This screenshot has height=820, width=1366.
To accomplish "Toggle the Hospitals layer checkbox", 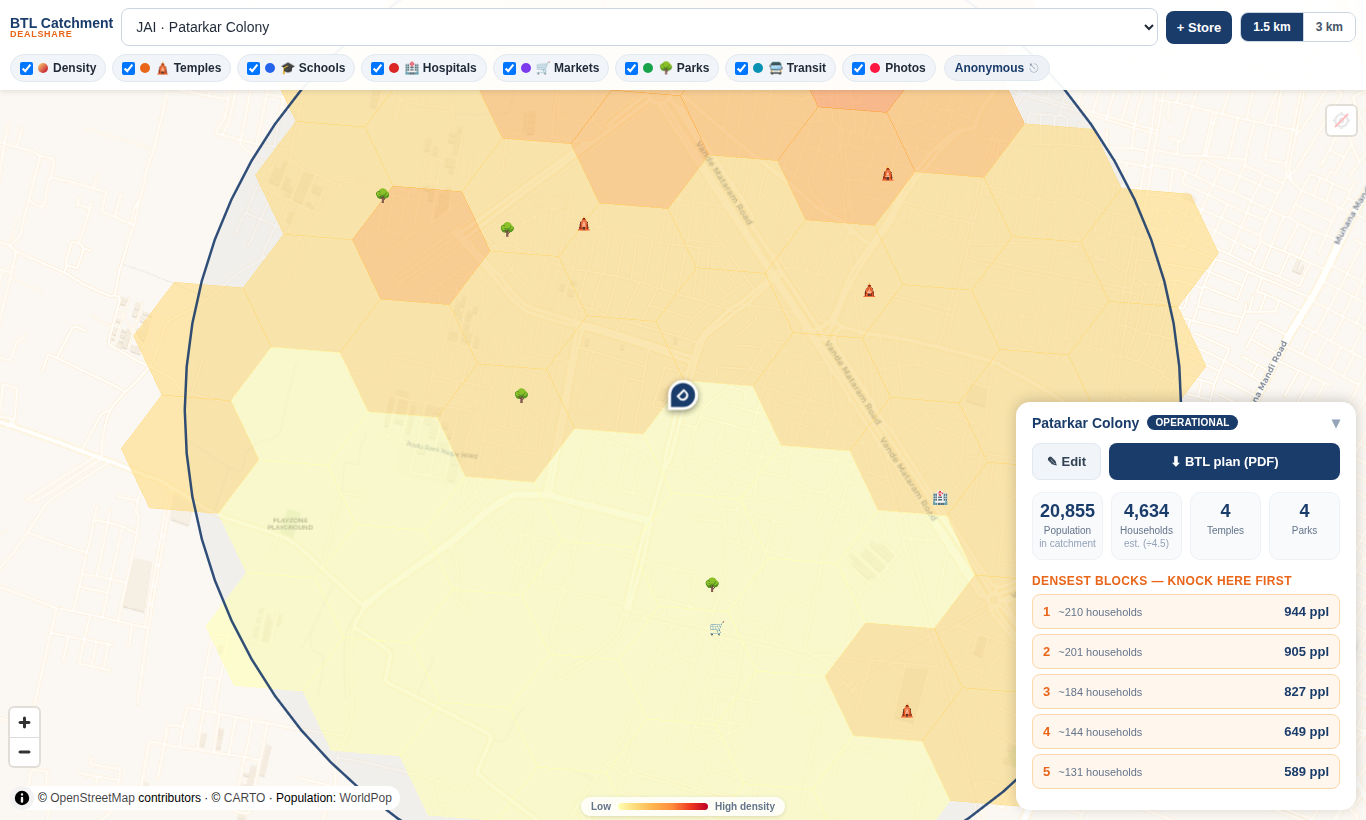I will tap(378, 68).
